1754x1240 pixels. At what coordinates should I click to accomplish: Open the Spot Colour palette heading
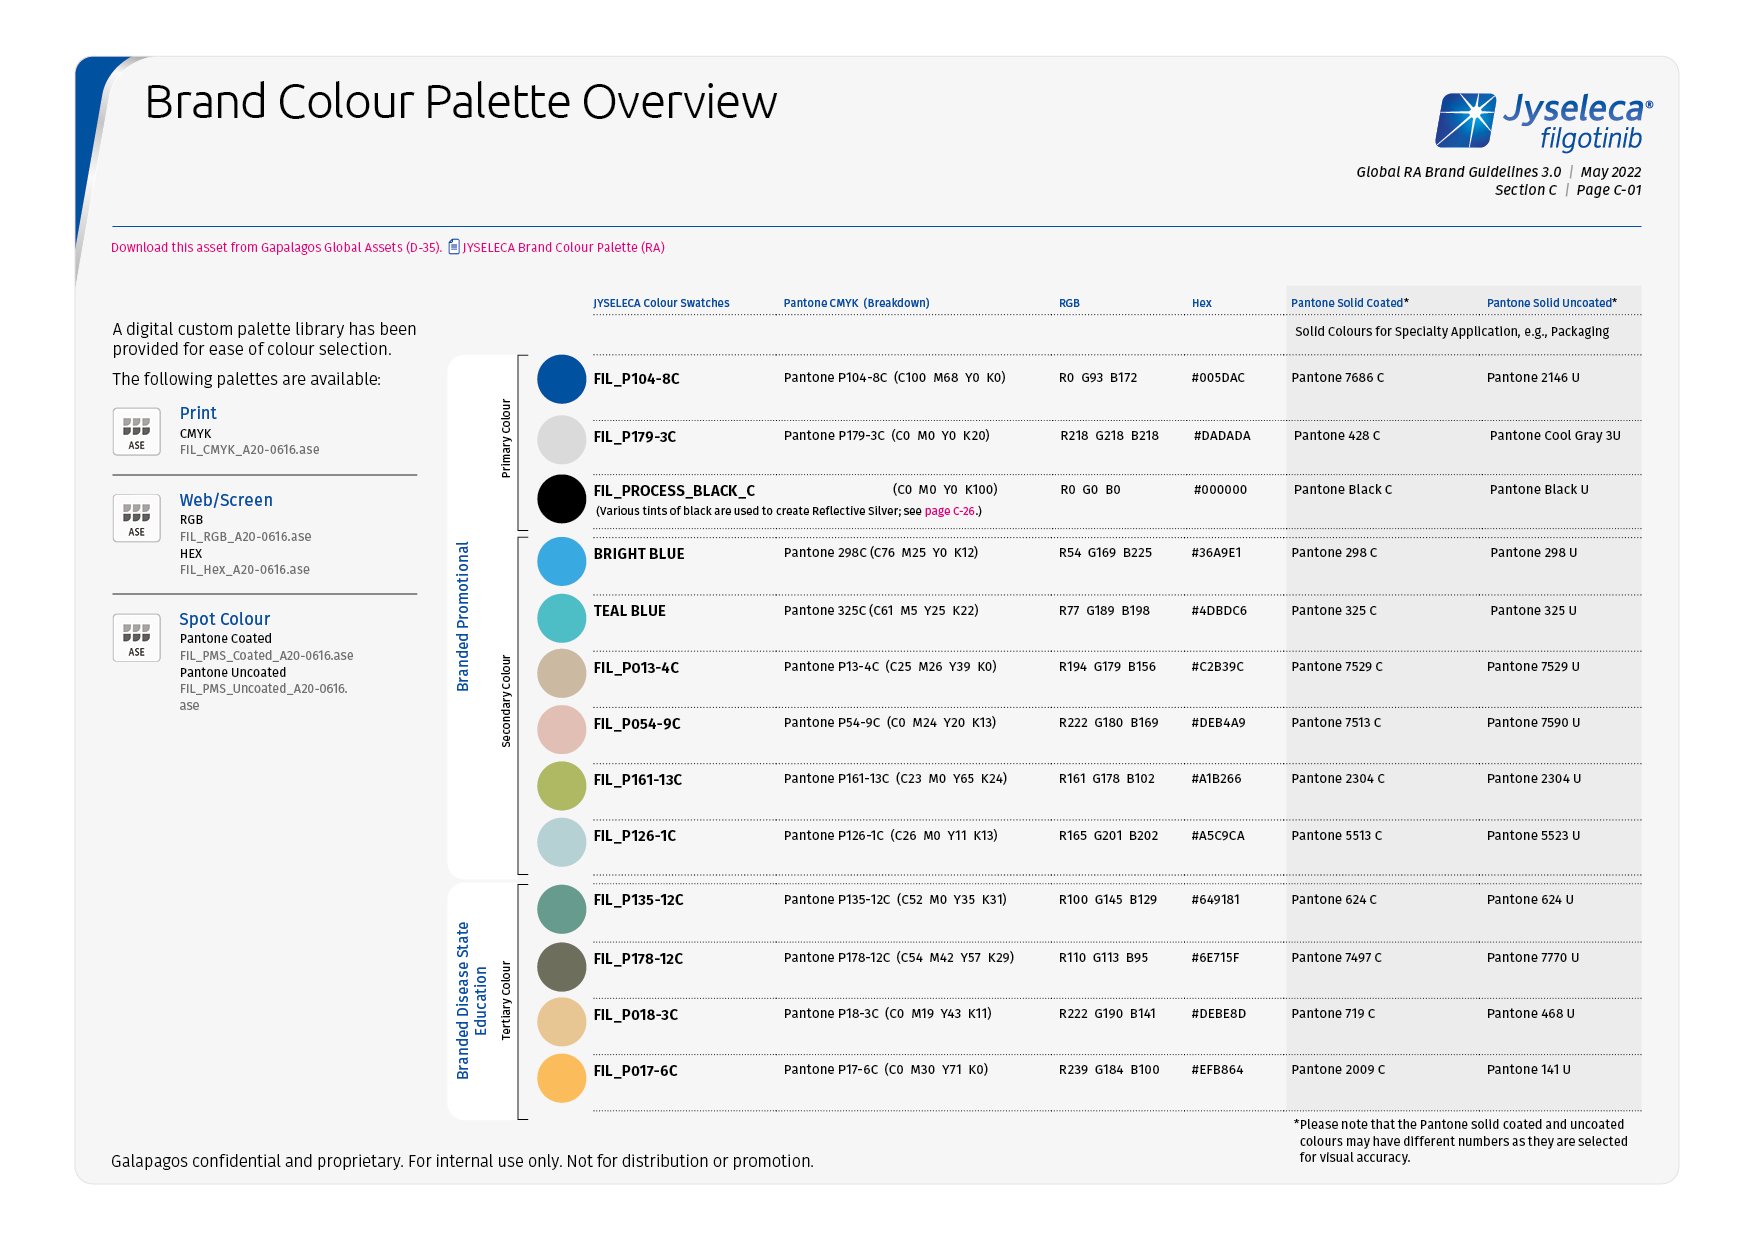point(225,619)
